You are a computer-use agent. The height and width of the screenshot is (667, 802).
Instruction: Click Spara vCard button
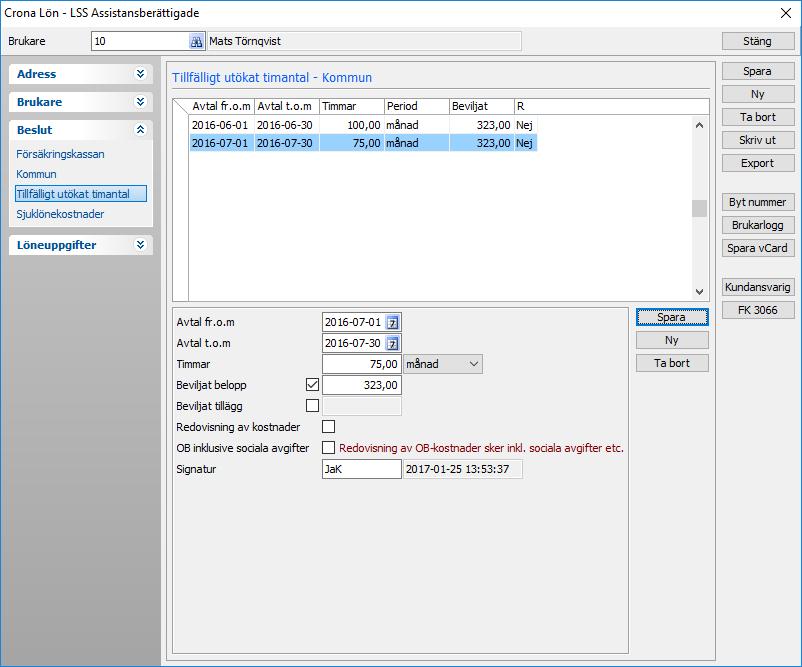758,248
